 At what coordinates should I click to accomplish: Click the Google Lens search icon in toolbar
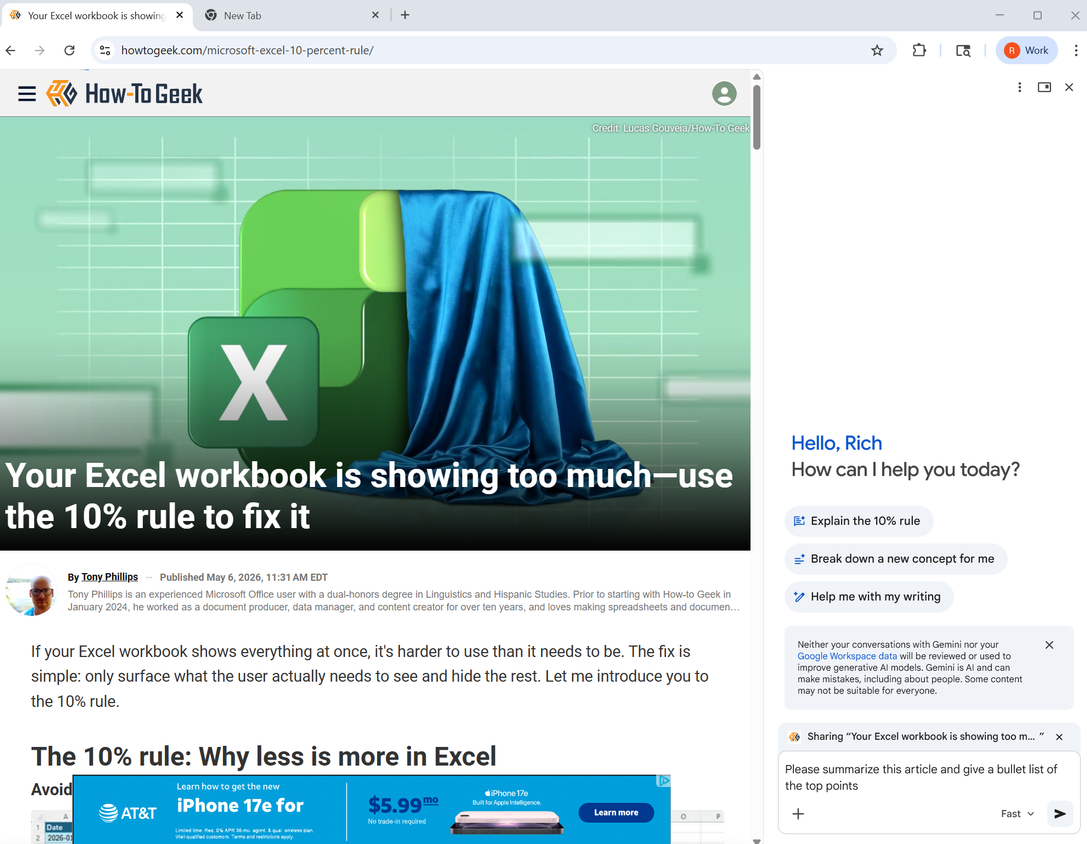coord(963,50)
